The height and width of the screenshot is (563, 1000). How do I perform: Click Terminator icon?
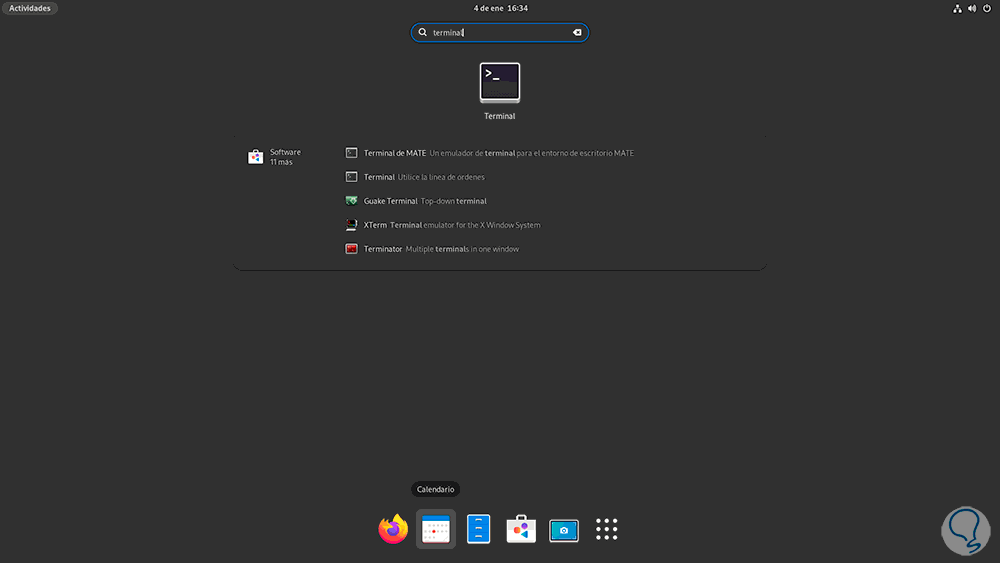pos(351,249)
